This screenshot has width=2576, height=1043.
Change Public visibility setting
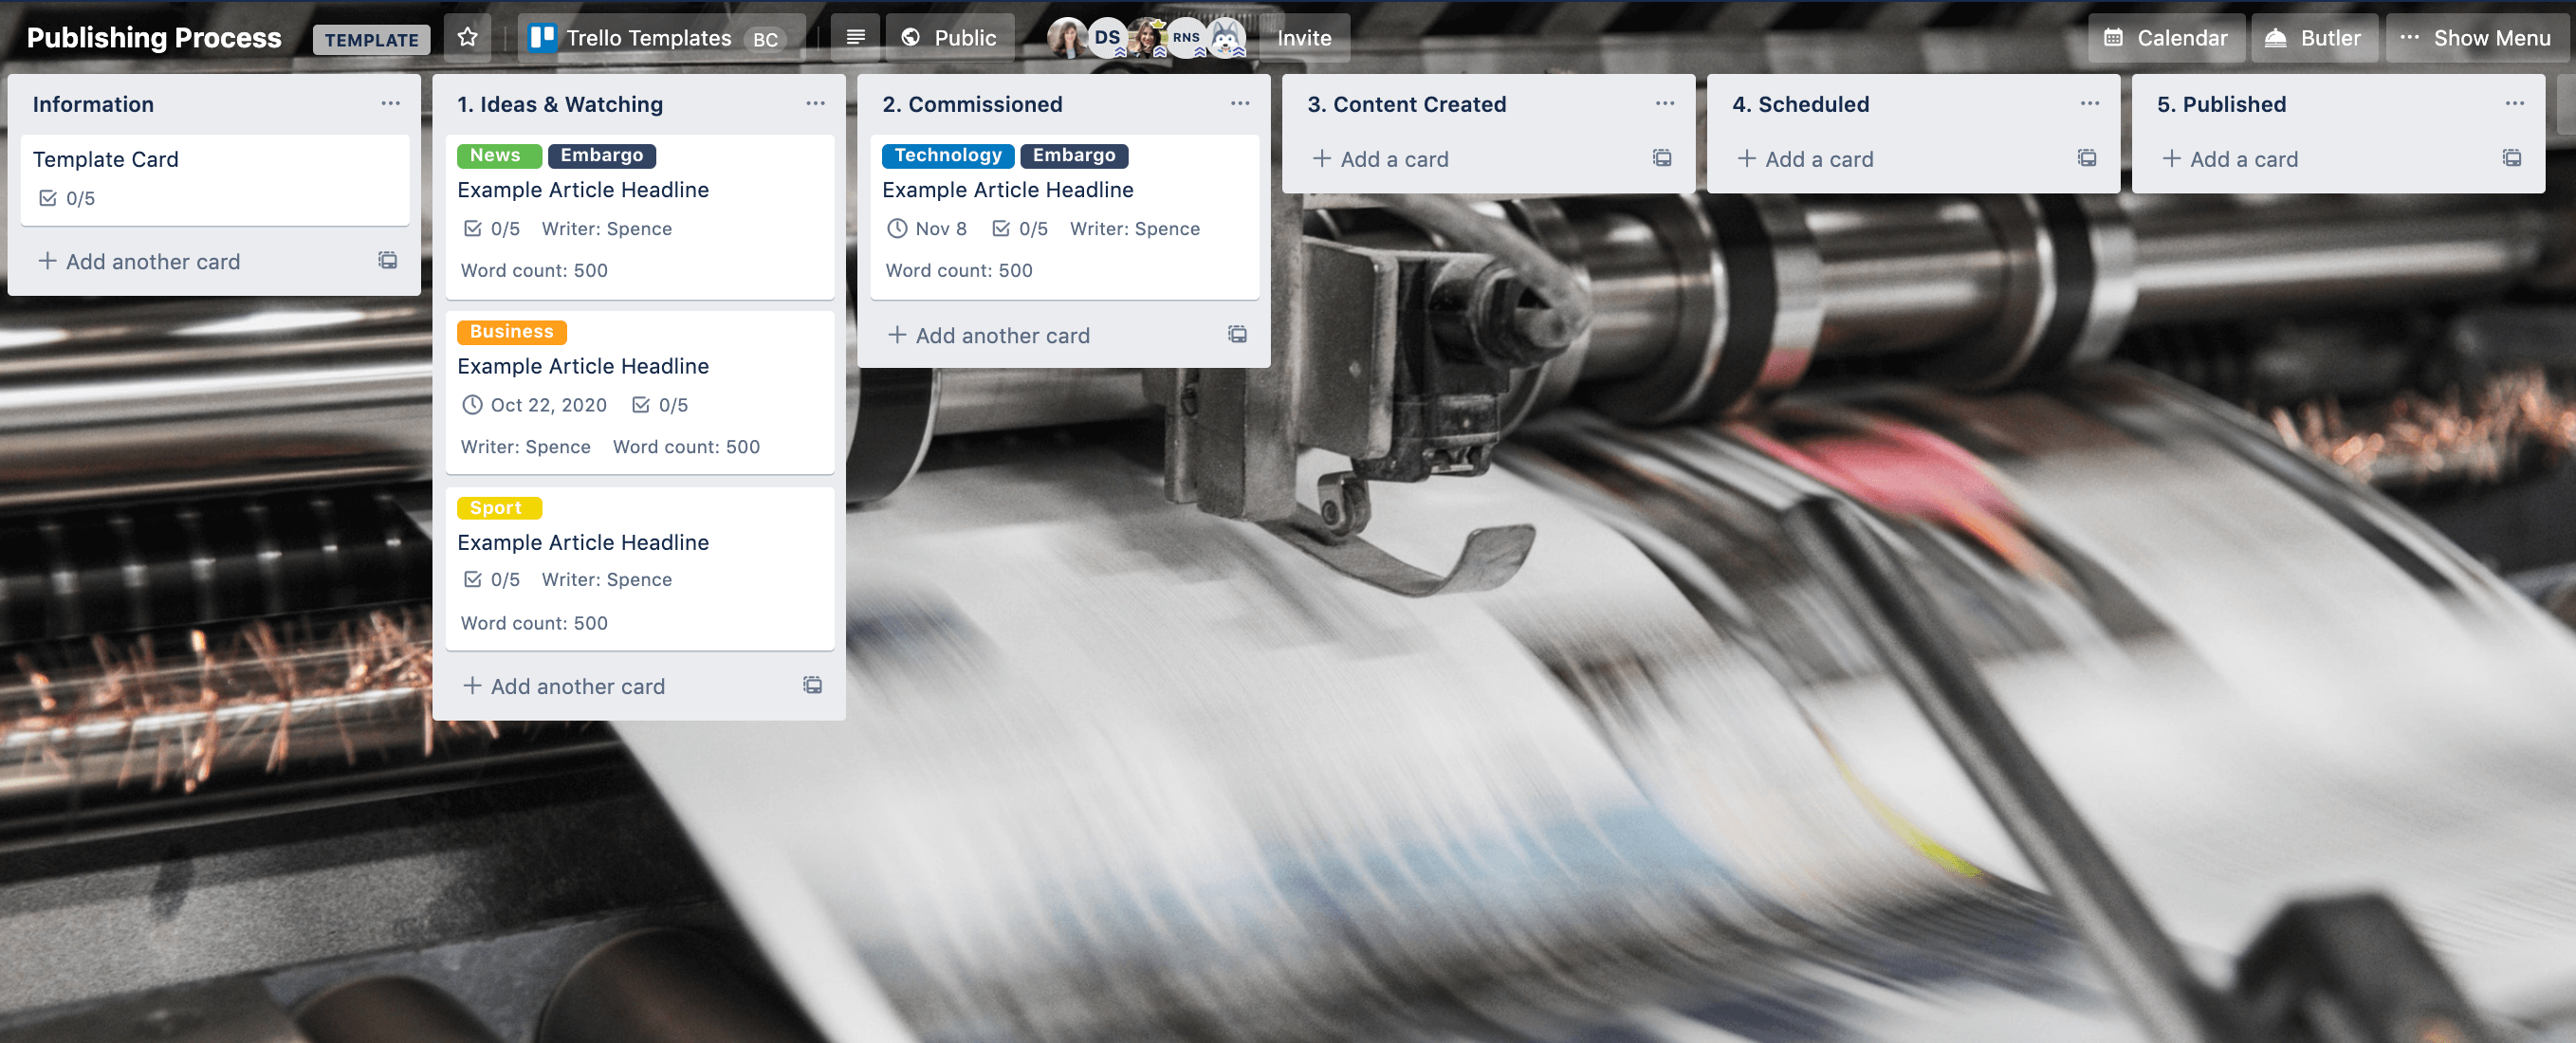coord(949,38)
